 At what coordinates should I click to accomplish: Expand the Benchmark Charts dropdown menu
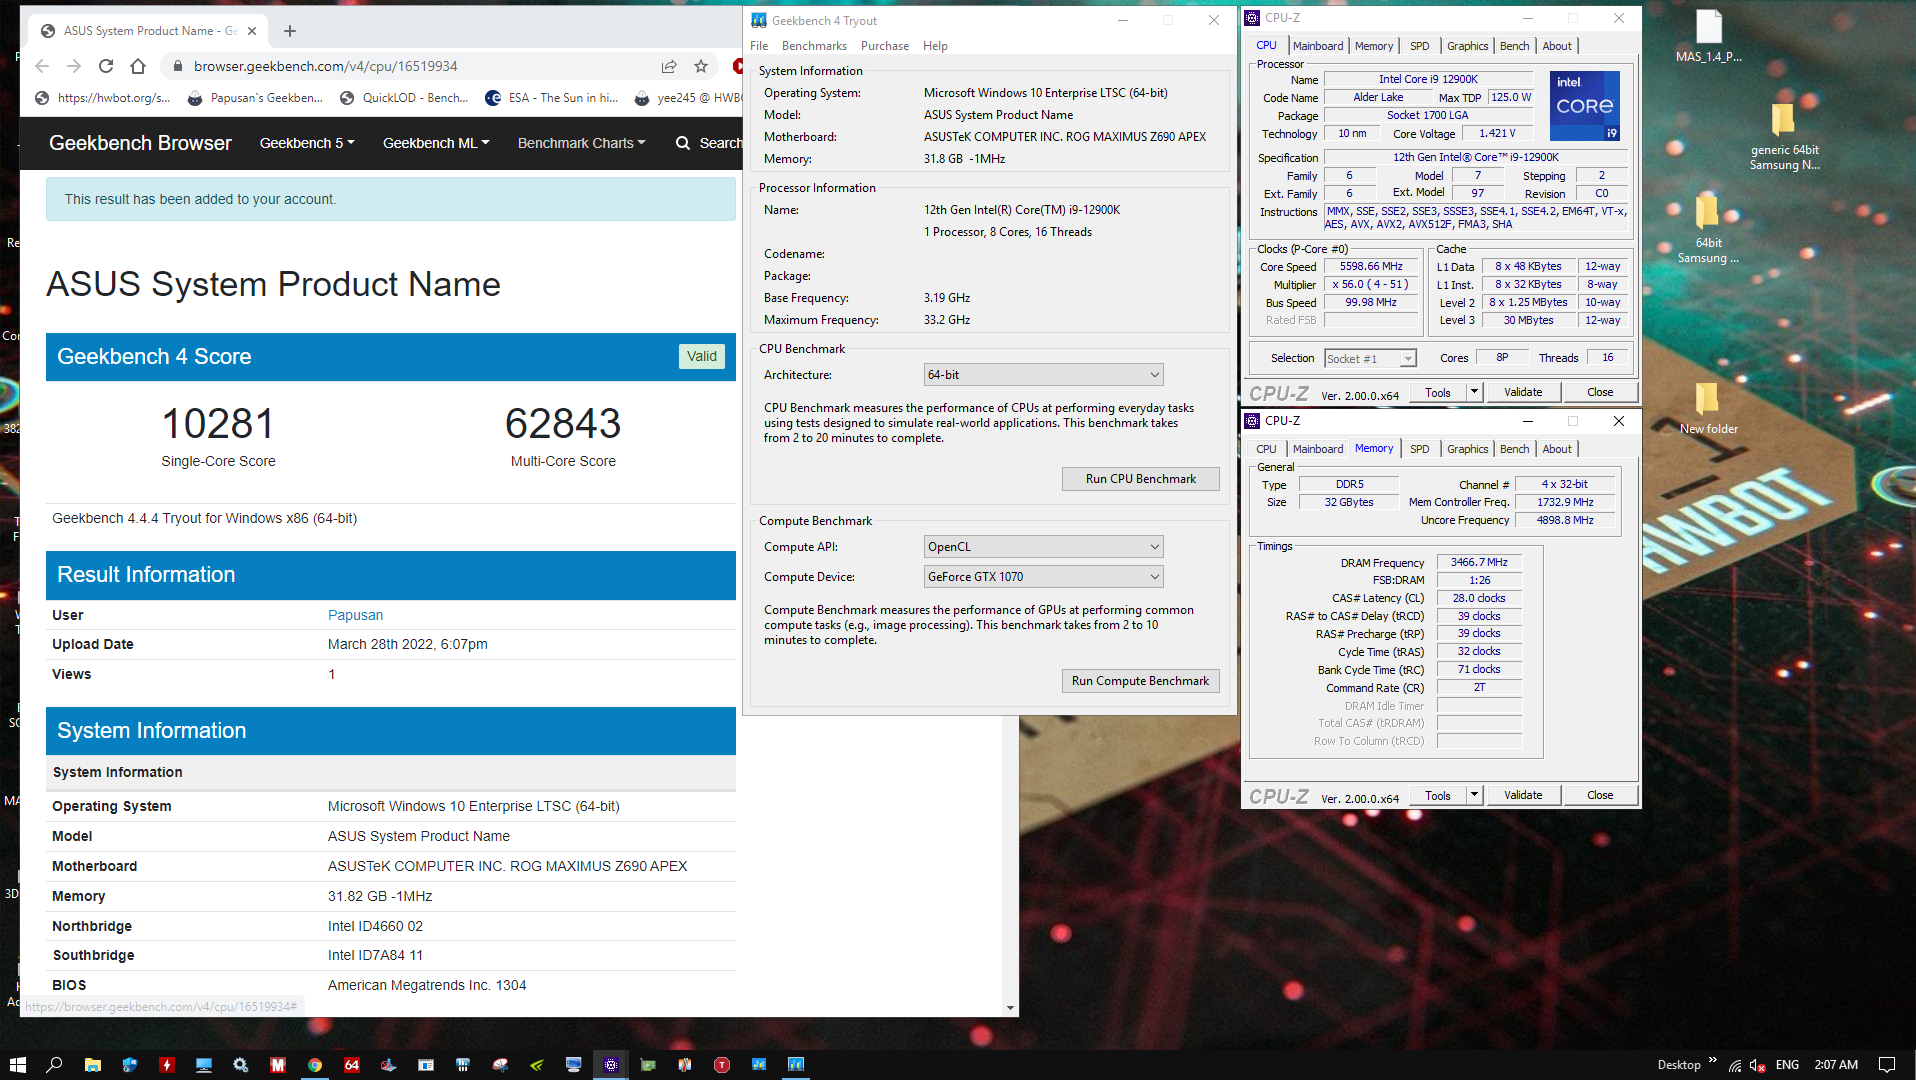pos(581,143)
